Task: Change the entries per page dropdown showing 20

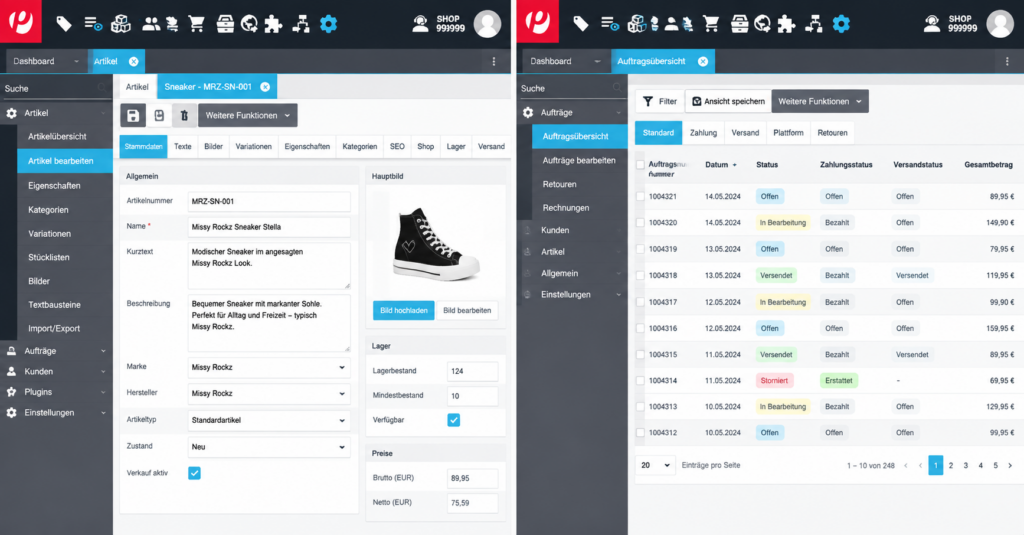Action: point(655,466)
